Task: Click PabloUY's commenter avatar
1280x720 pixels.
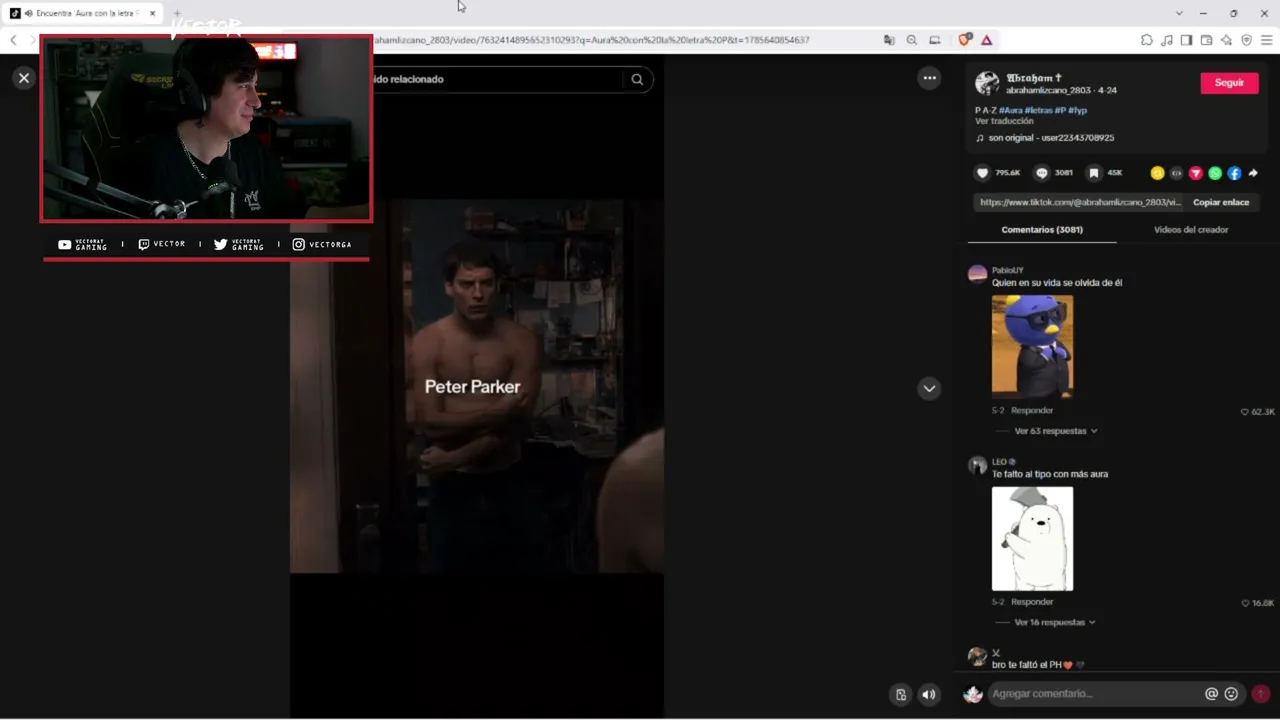Action: point(978,274)
